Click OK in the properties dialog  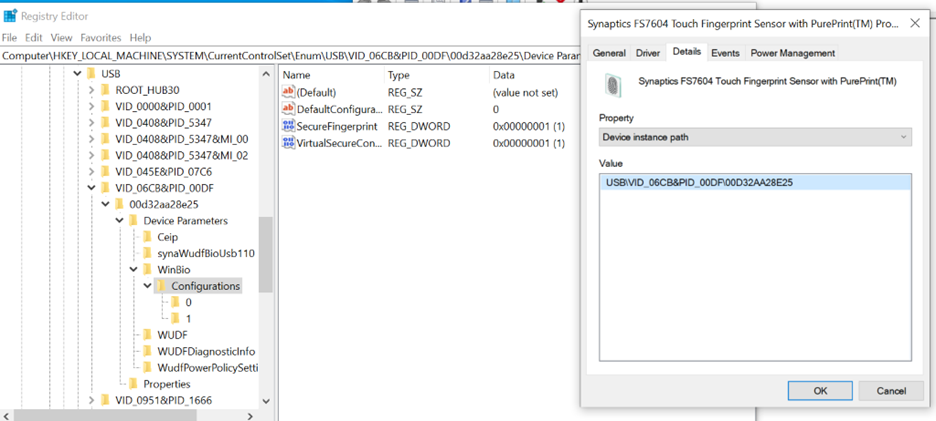click(x=820, y=391)
